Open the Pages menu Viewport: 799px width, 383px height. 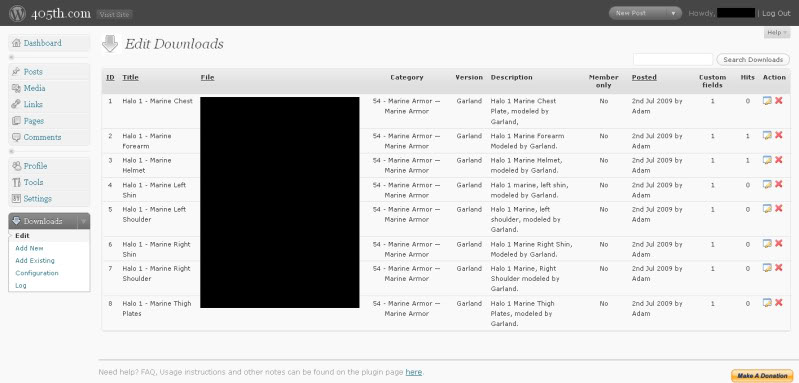[x=49, y=121]
